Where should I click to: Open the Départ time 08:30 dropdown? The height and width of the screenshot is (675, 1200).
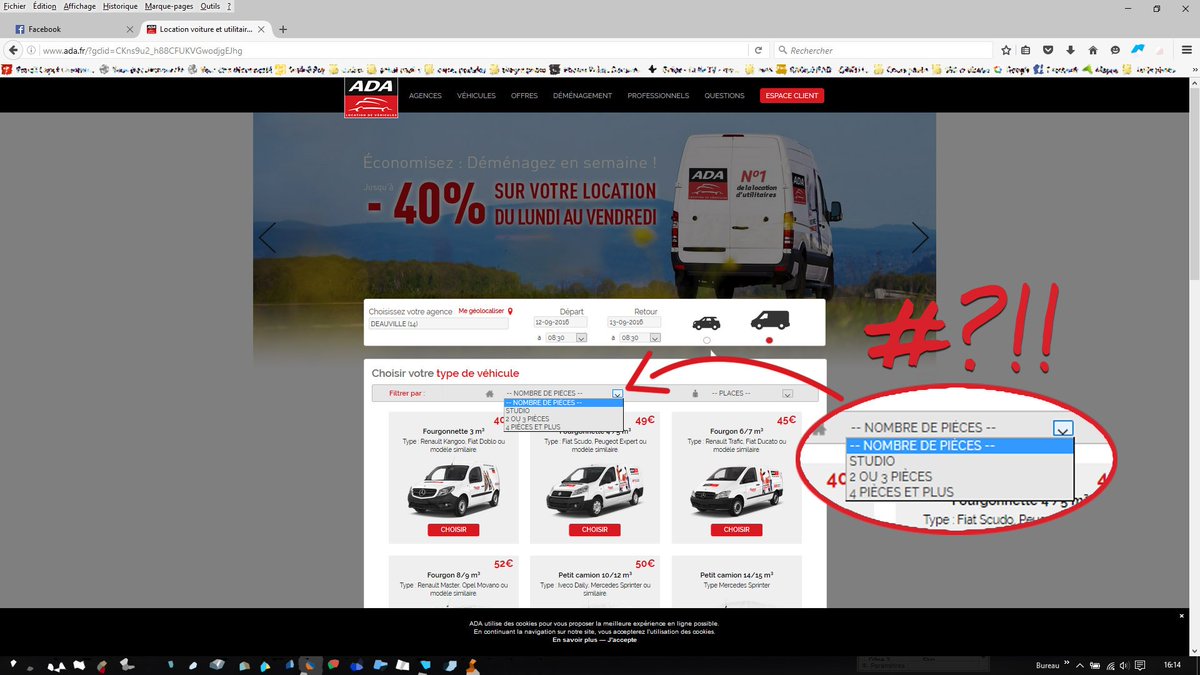coord(566,338)
